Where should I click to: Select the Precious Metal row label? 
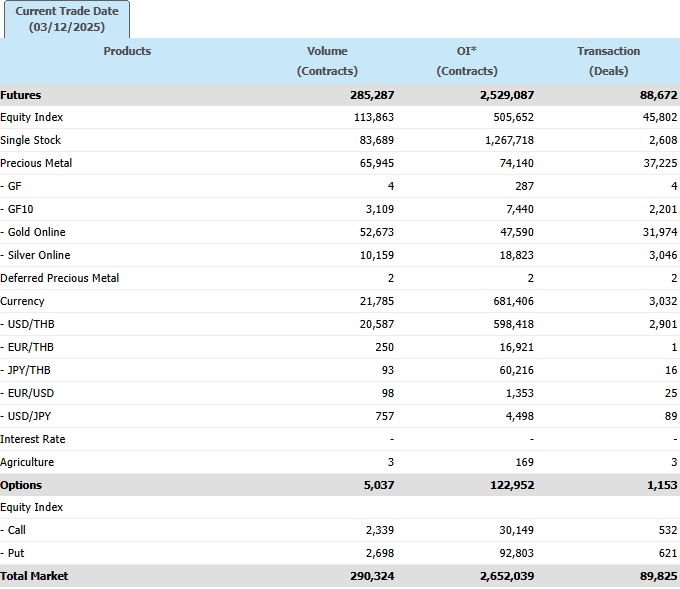pos(36,163)
